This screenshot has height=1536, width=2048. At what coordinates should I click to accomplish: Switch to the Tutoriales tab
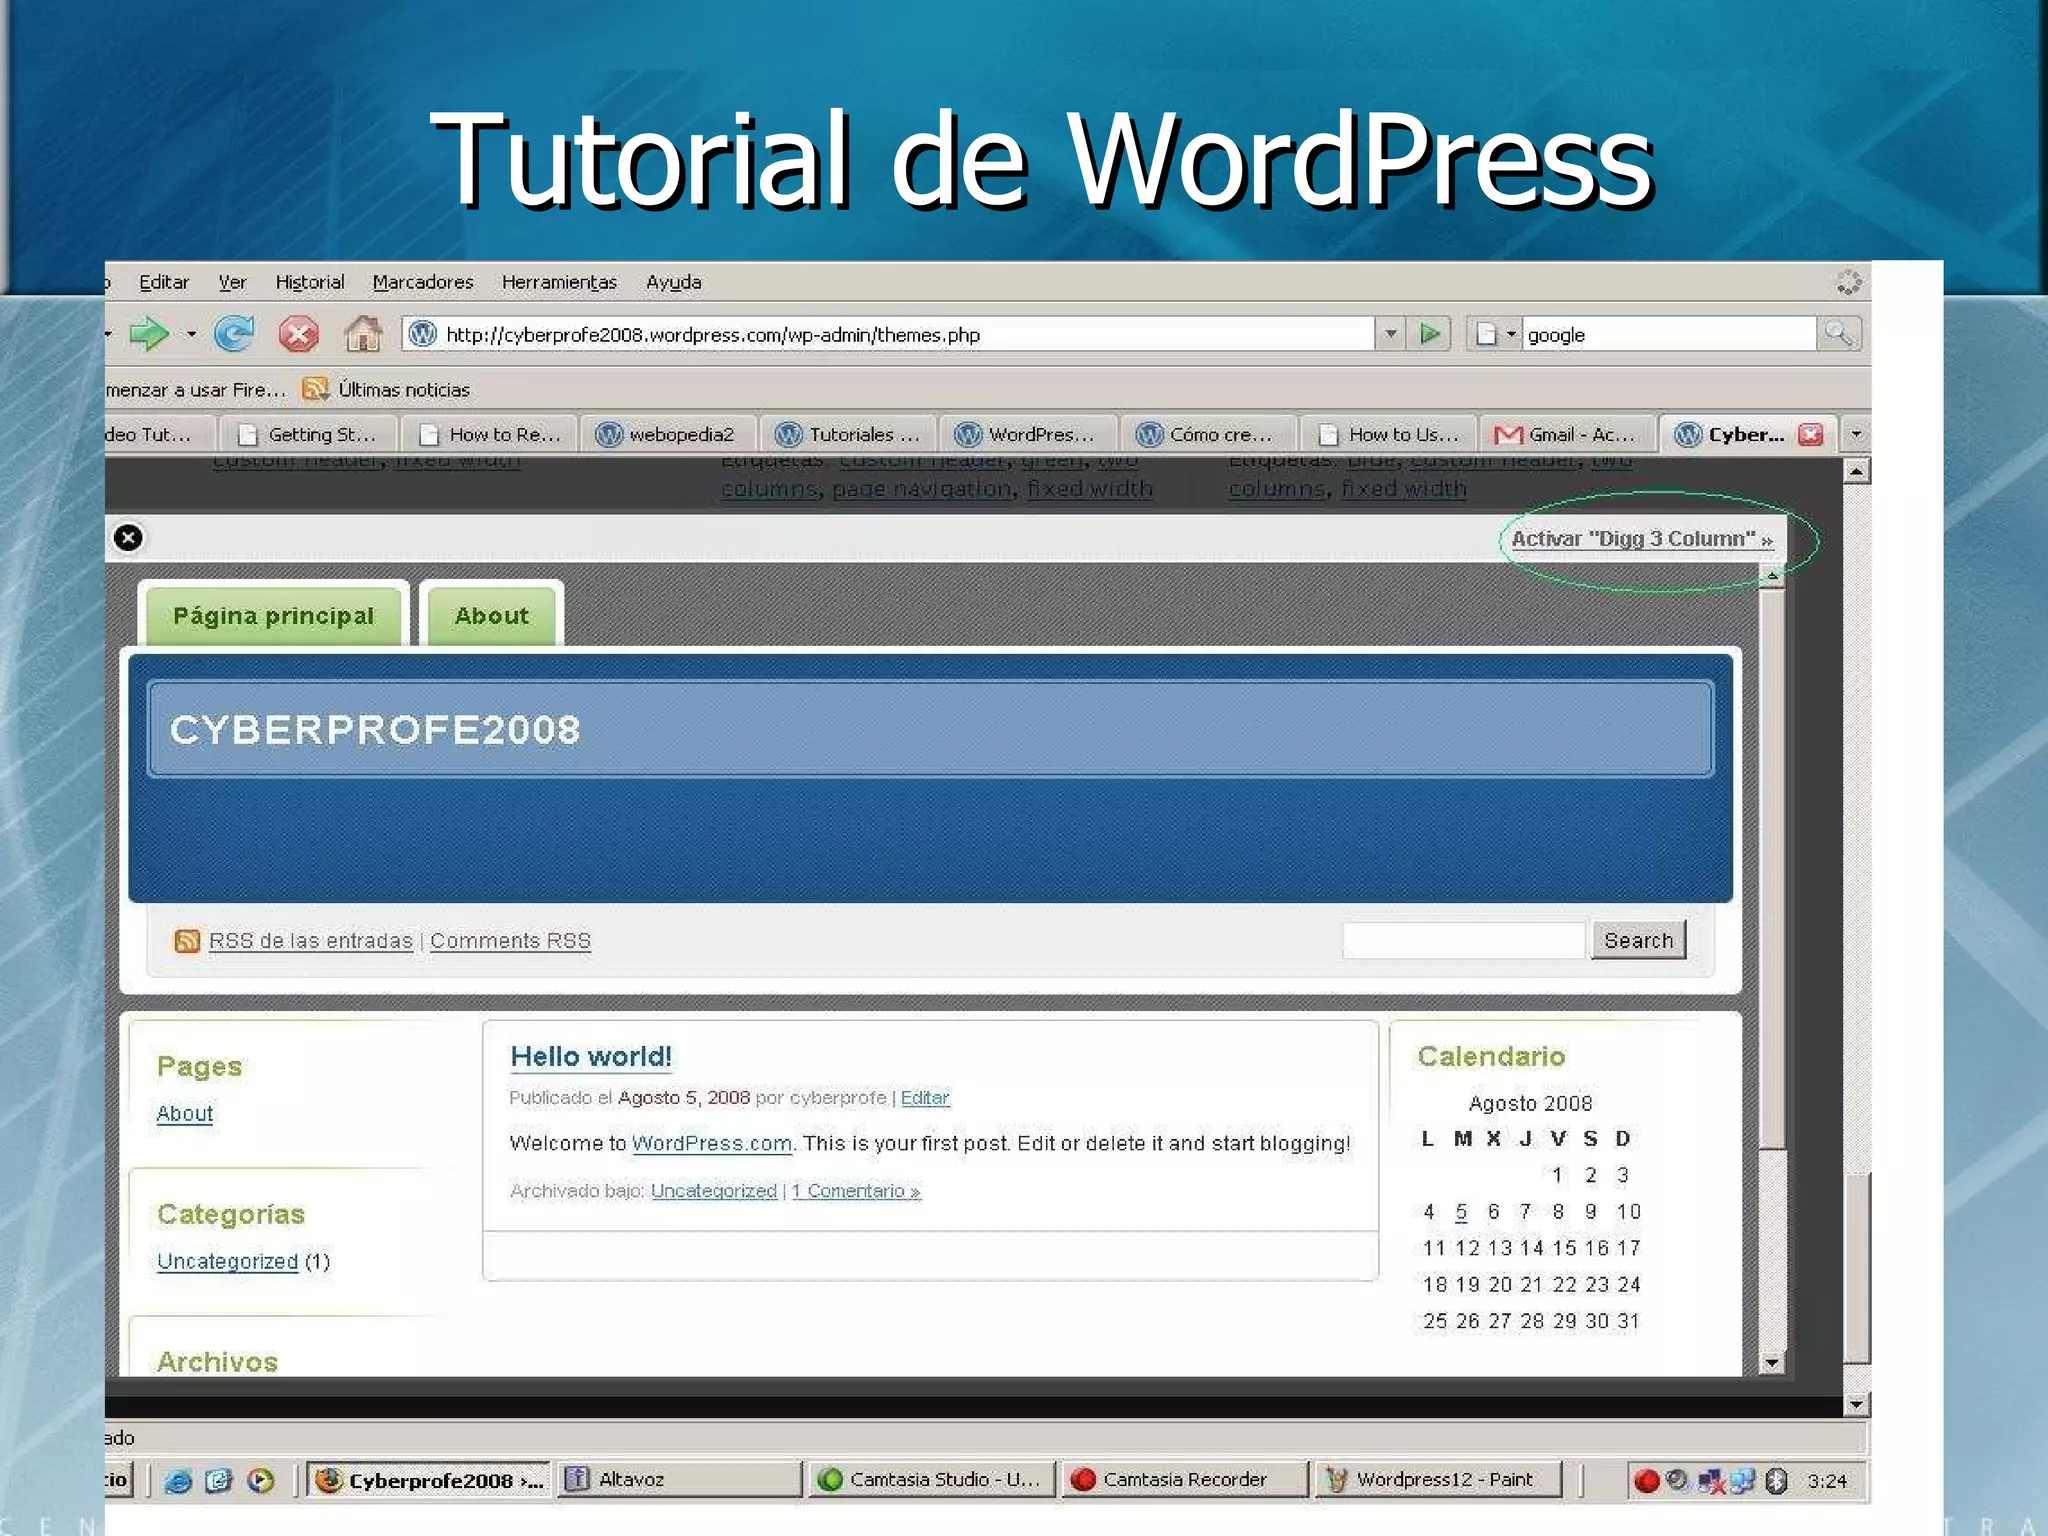coord(848,434)
